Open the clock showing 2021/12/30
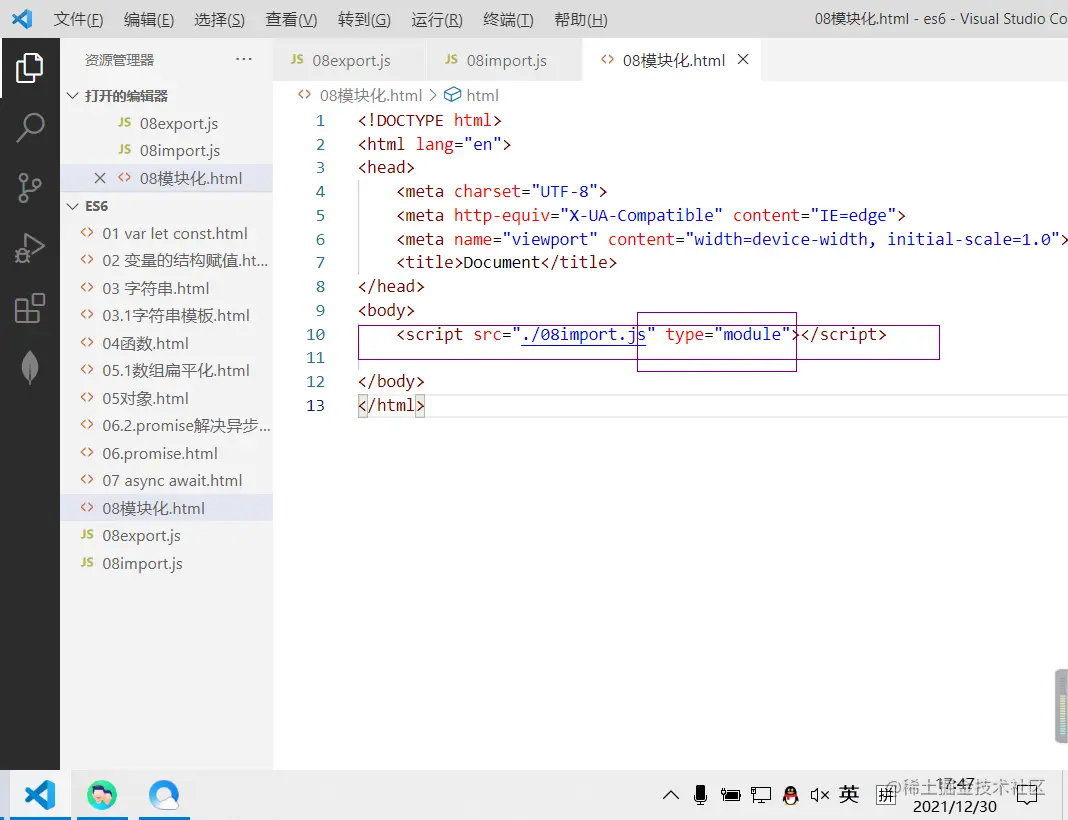Image resolution: width=1068 pixels, height=820 pixels. point(954,795)
